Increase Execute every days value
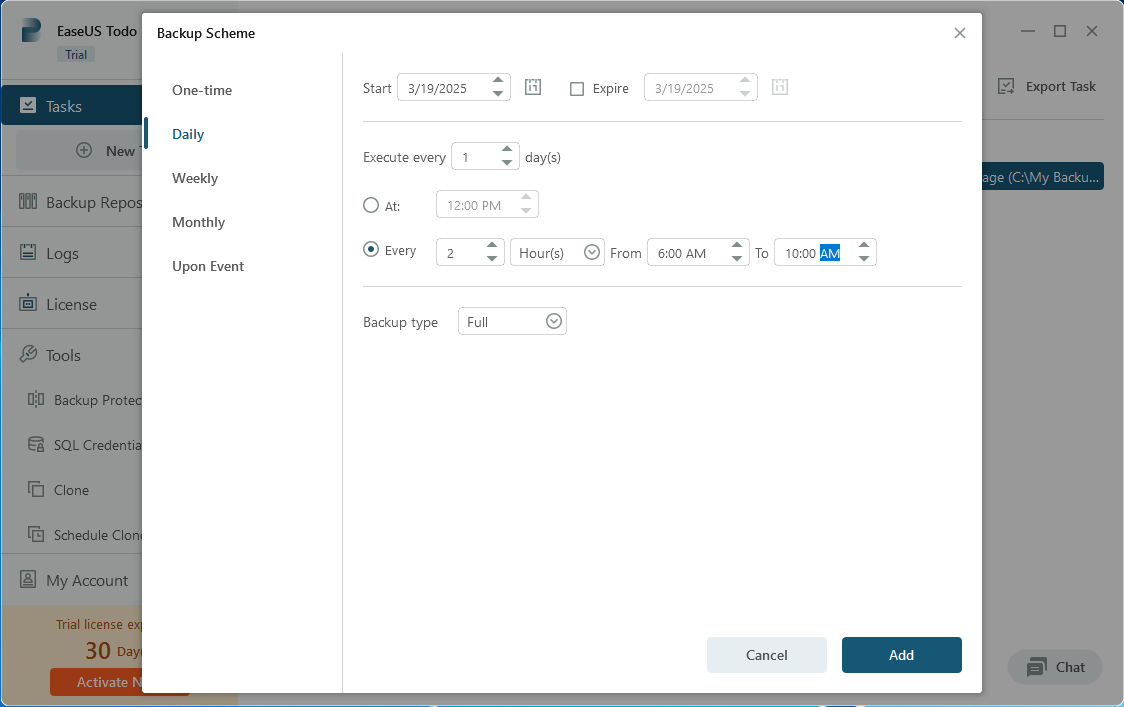This screenshot has height=707, width=1124. click(x=507, y=150)
